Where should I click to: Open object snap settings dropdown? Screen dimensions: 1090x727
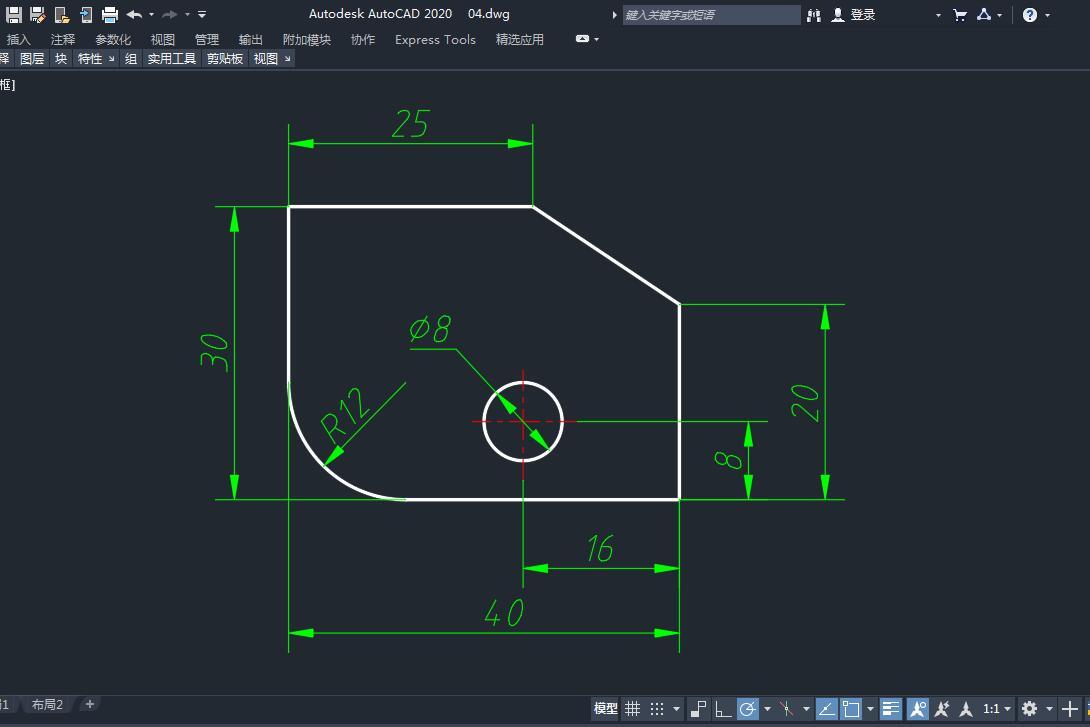(x=870, y=709)
